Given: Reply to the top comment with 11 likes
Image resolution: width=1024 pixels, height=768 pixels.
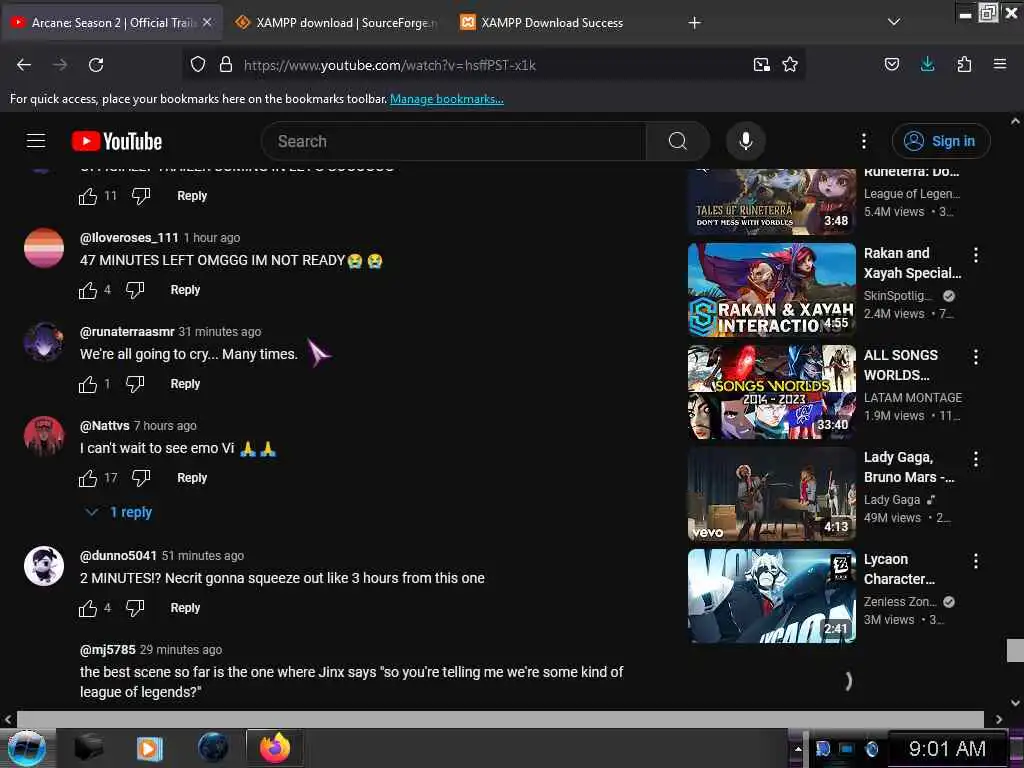Looking at the screenshot, I should tap(191, 196).
